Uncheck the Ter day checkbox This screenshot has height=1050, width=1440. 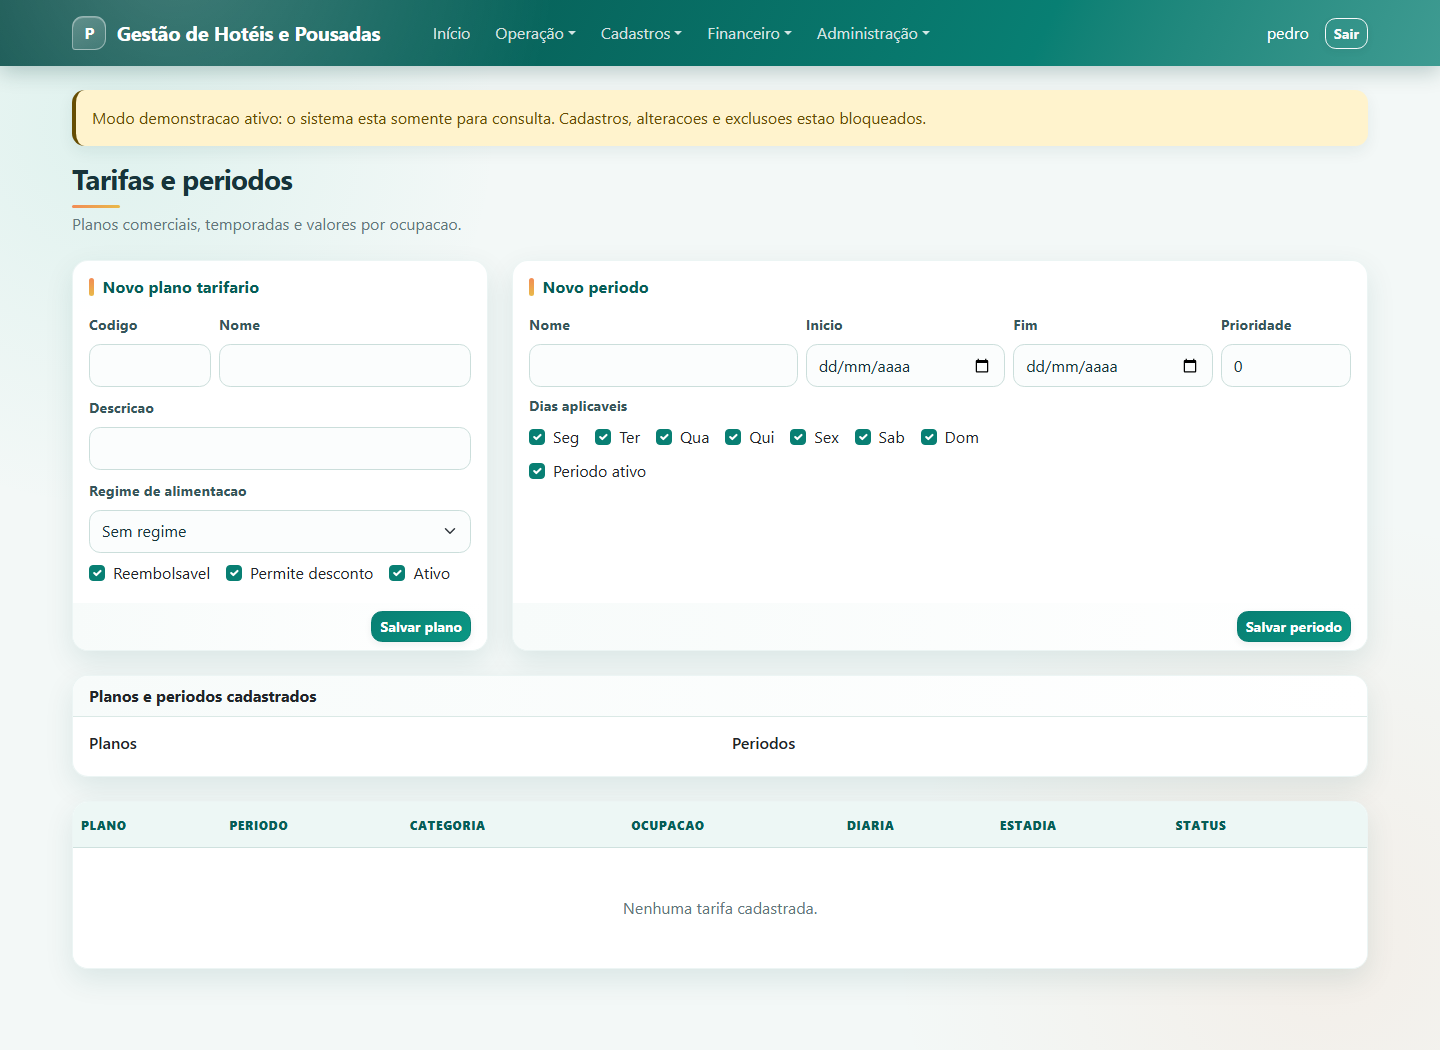[x=603, y=437]
